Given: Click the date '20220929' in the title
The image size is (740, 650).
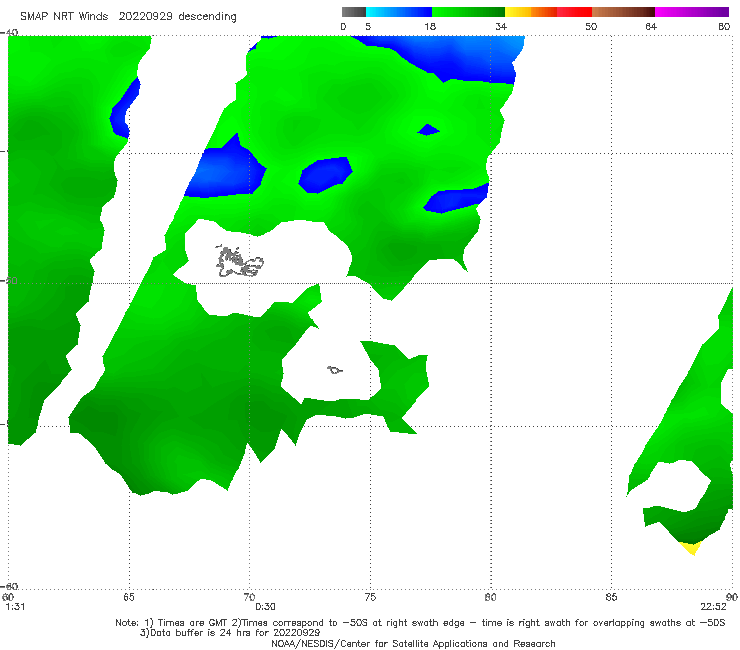Looking at the screenshot, I should coord(145,16).
